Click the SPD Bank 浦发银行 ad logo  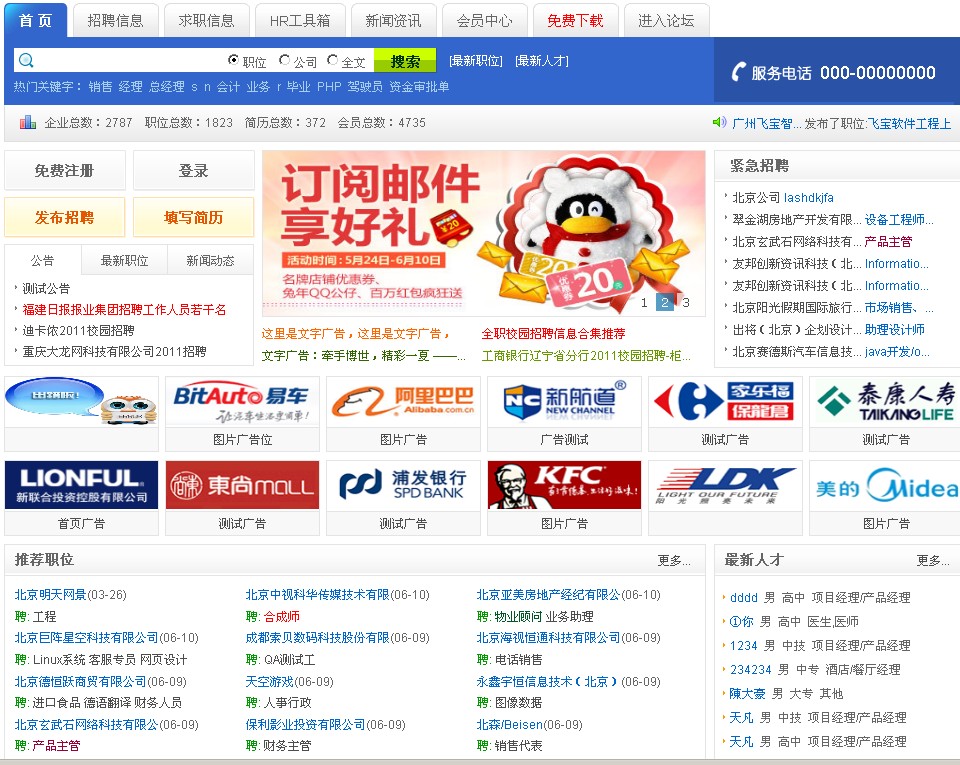click(x=402, y=485)
